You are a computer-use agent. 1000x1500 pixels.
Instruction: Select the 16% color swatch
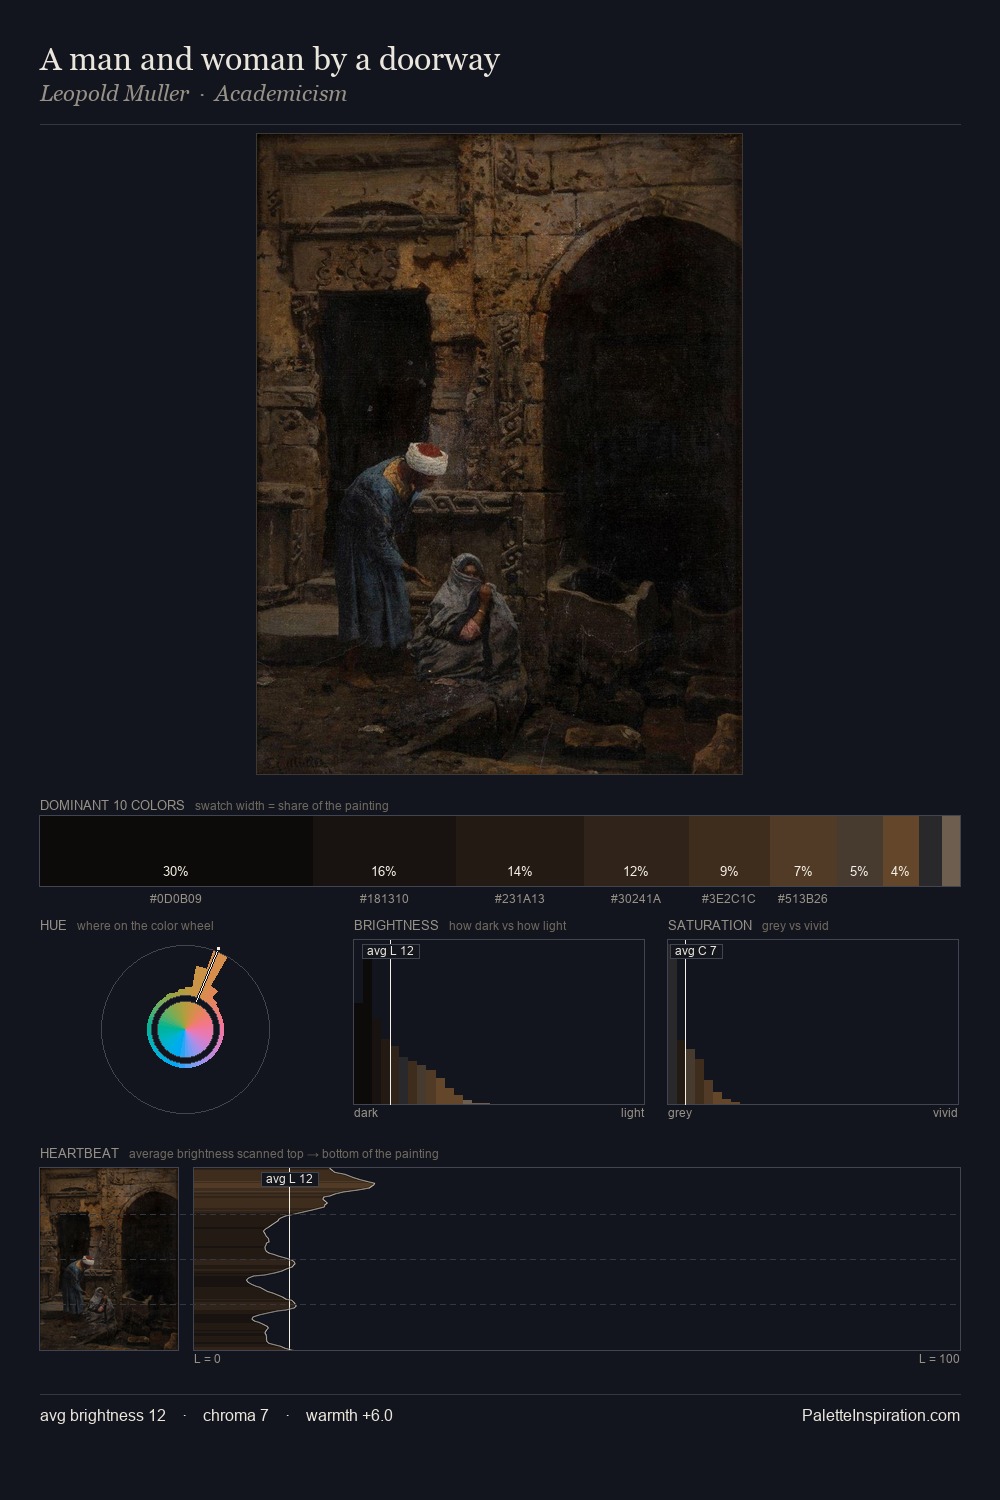(x=384, y=851)
